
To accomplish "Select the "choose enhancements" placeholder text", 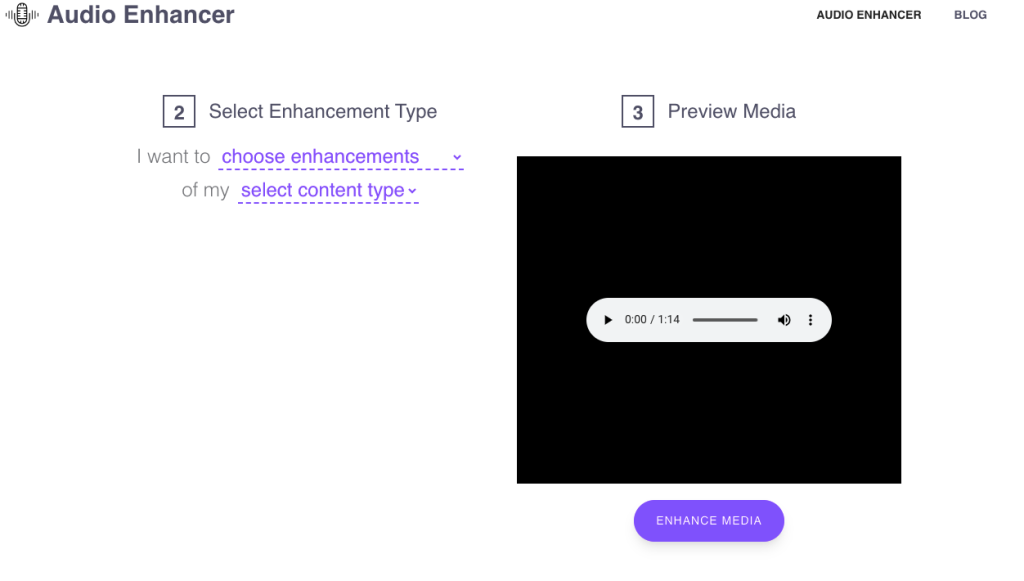I will point(320,156).
